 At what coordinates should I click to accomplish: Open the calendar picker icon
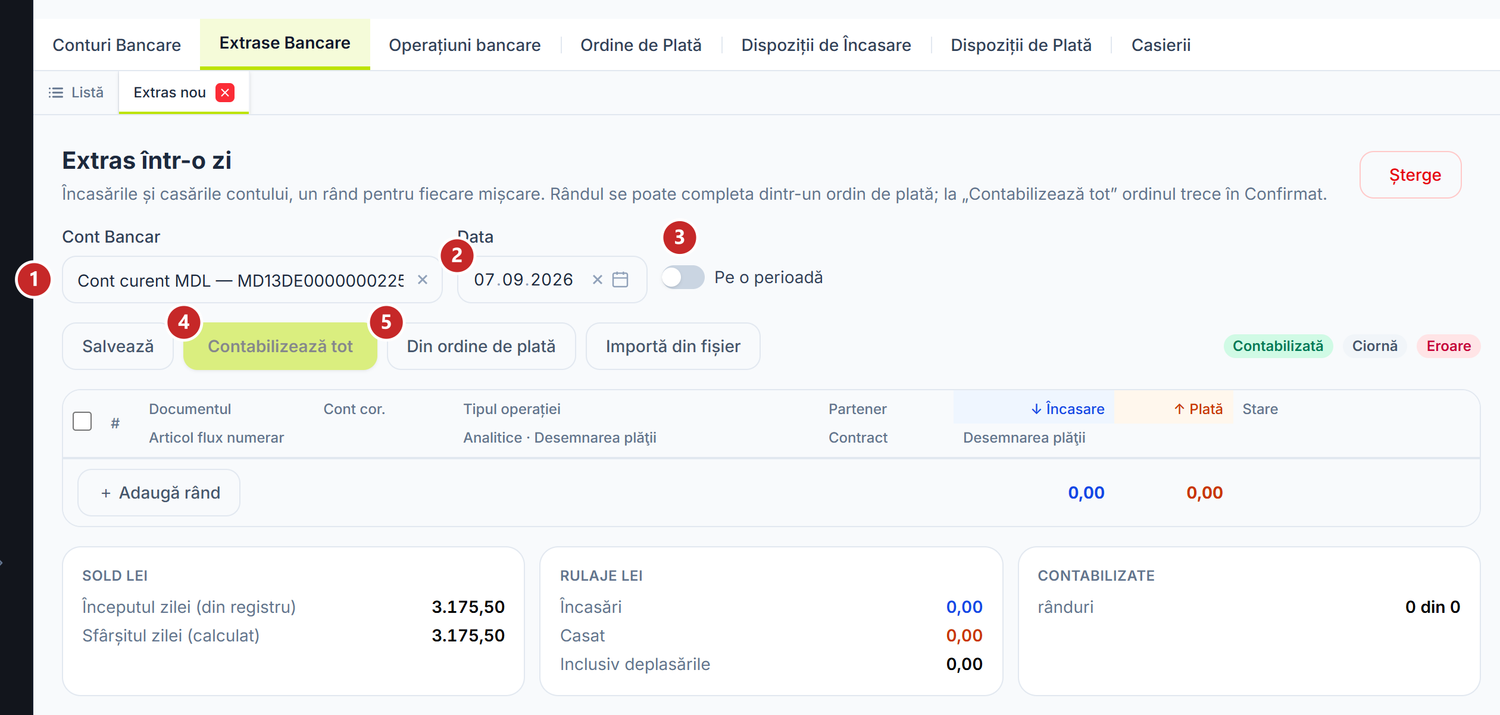click(620, 280)
